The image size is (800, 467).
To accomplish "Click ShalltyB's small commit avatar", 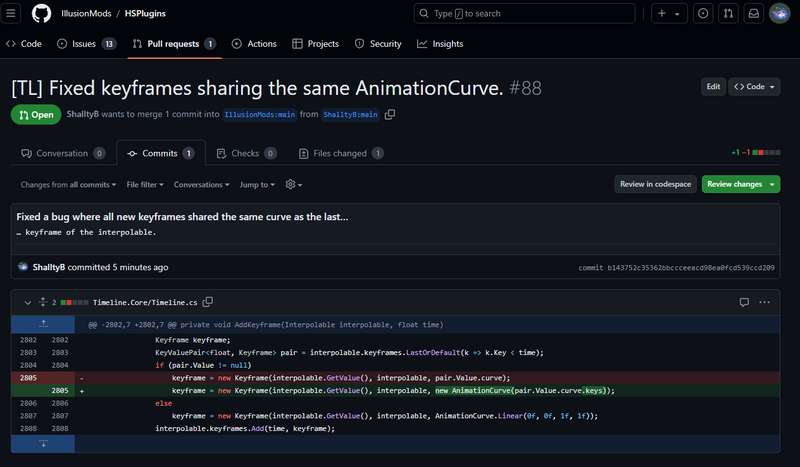I will (x=22, y=266).
